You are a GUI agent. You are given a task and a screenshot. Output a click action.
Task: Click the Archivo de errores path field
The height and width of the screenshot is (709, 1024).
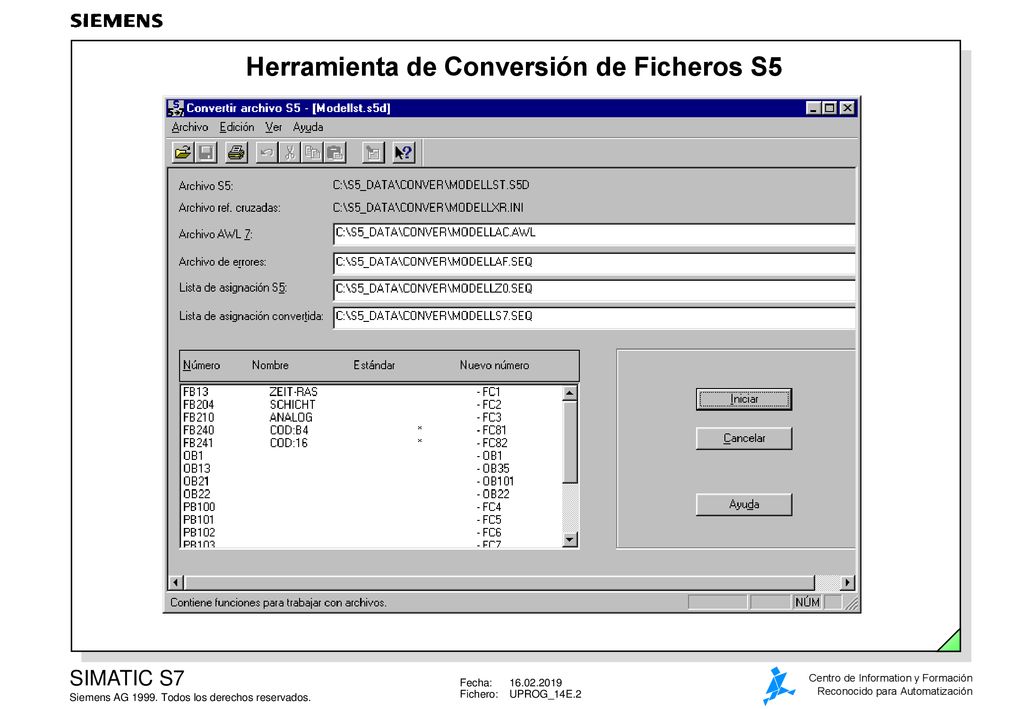tap(594, 262)
